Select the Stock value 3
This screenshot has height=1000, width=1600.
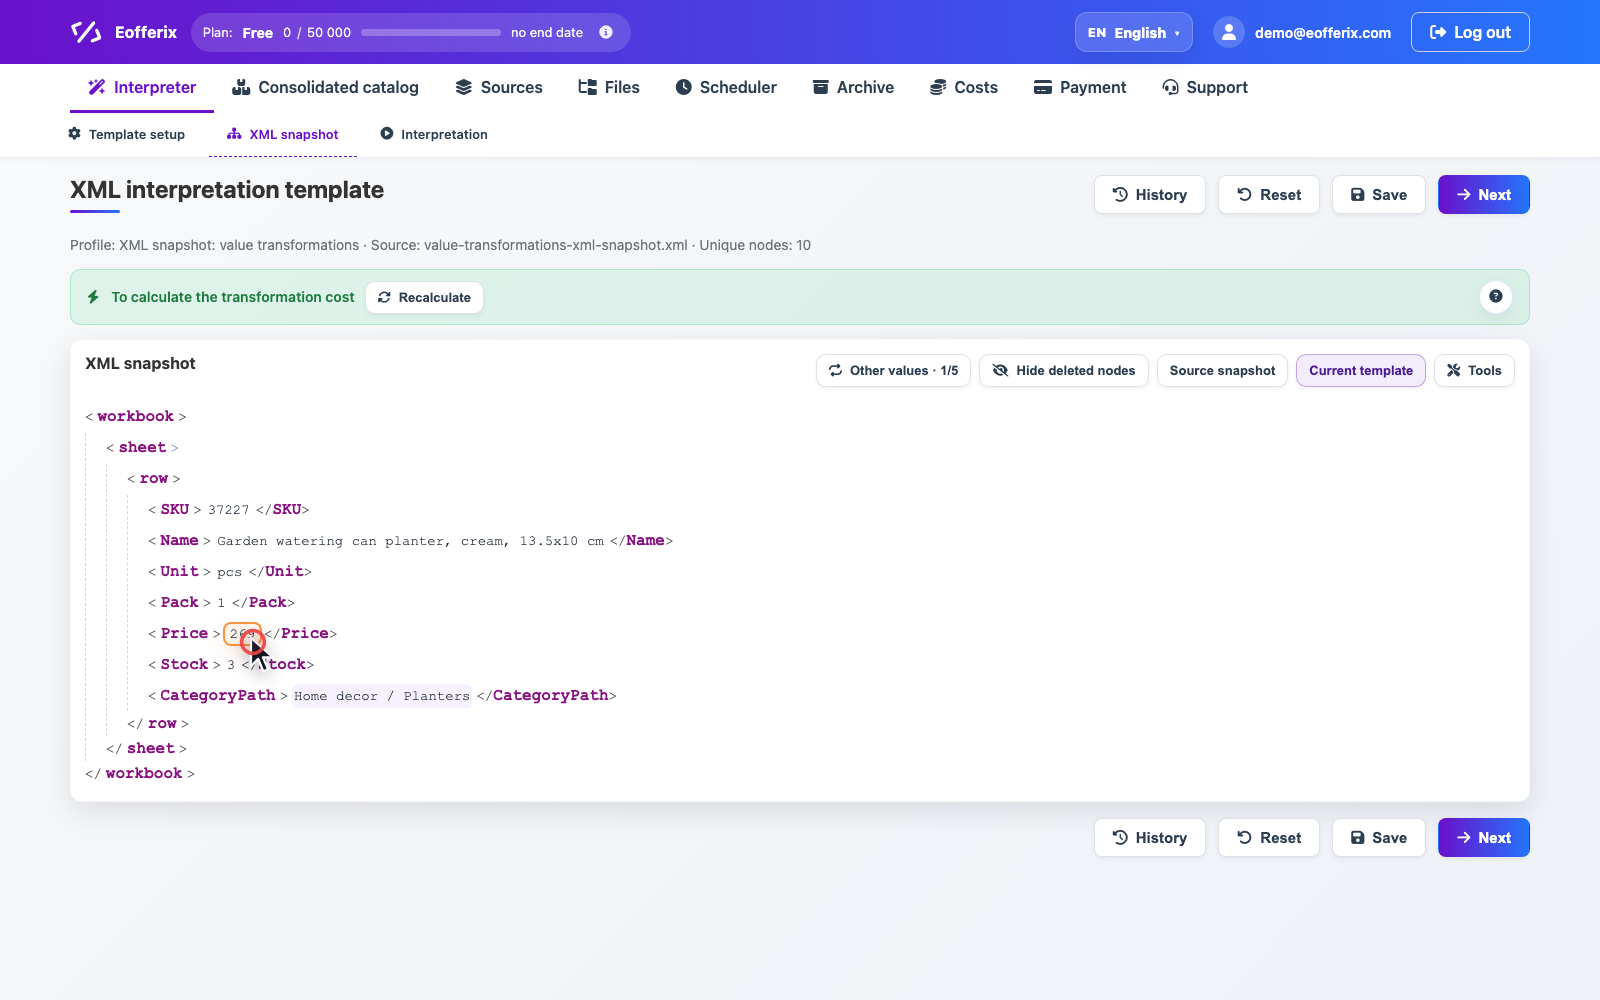[231, 665]
